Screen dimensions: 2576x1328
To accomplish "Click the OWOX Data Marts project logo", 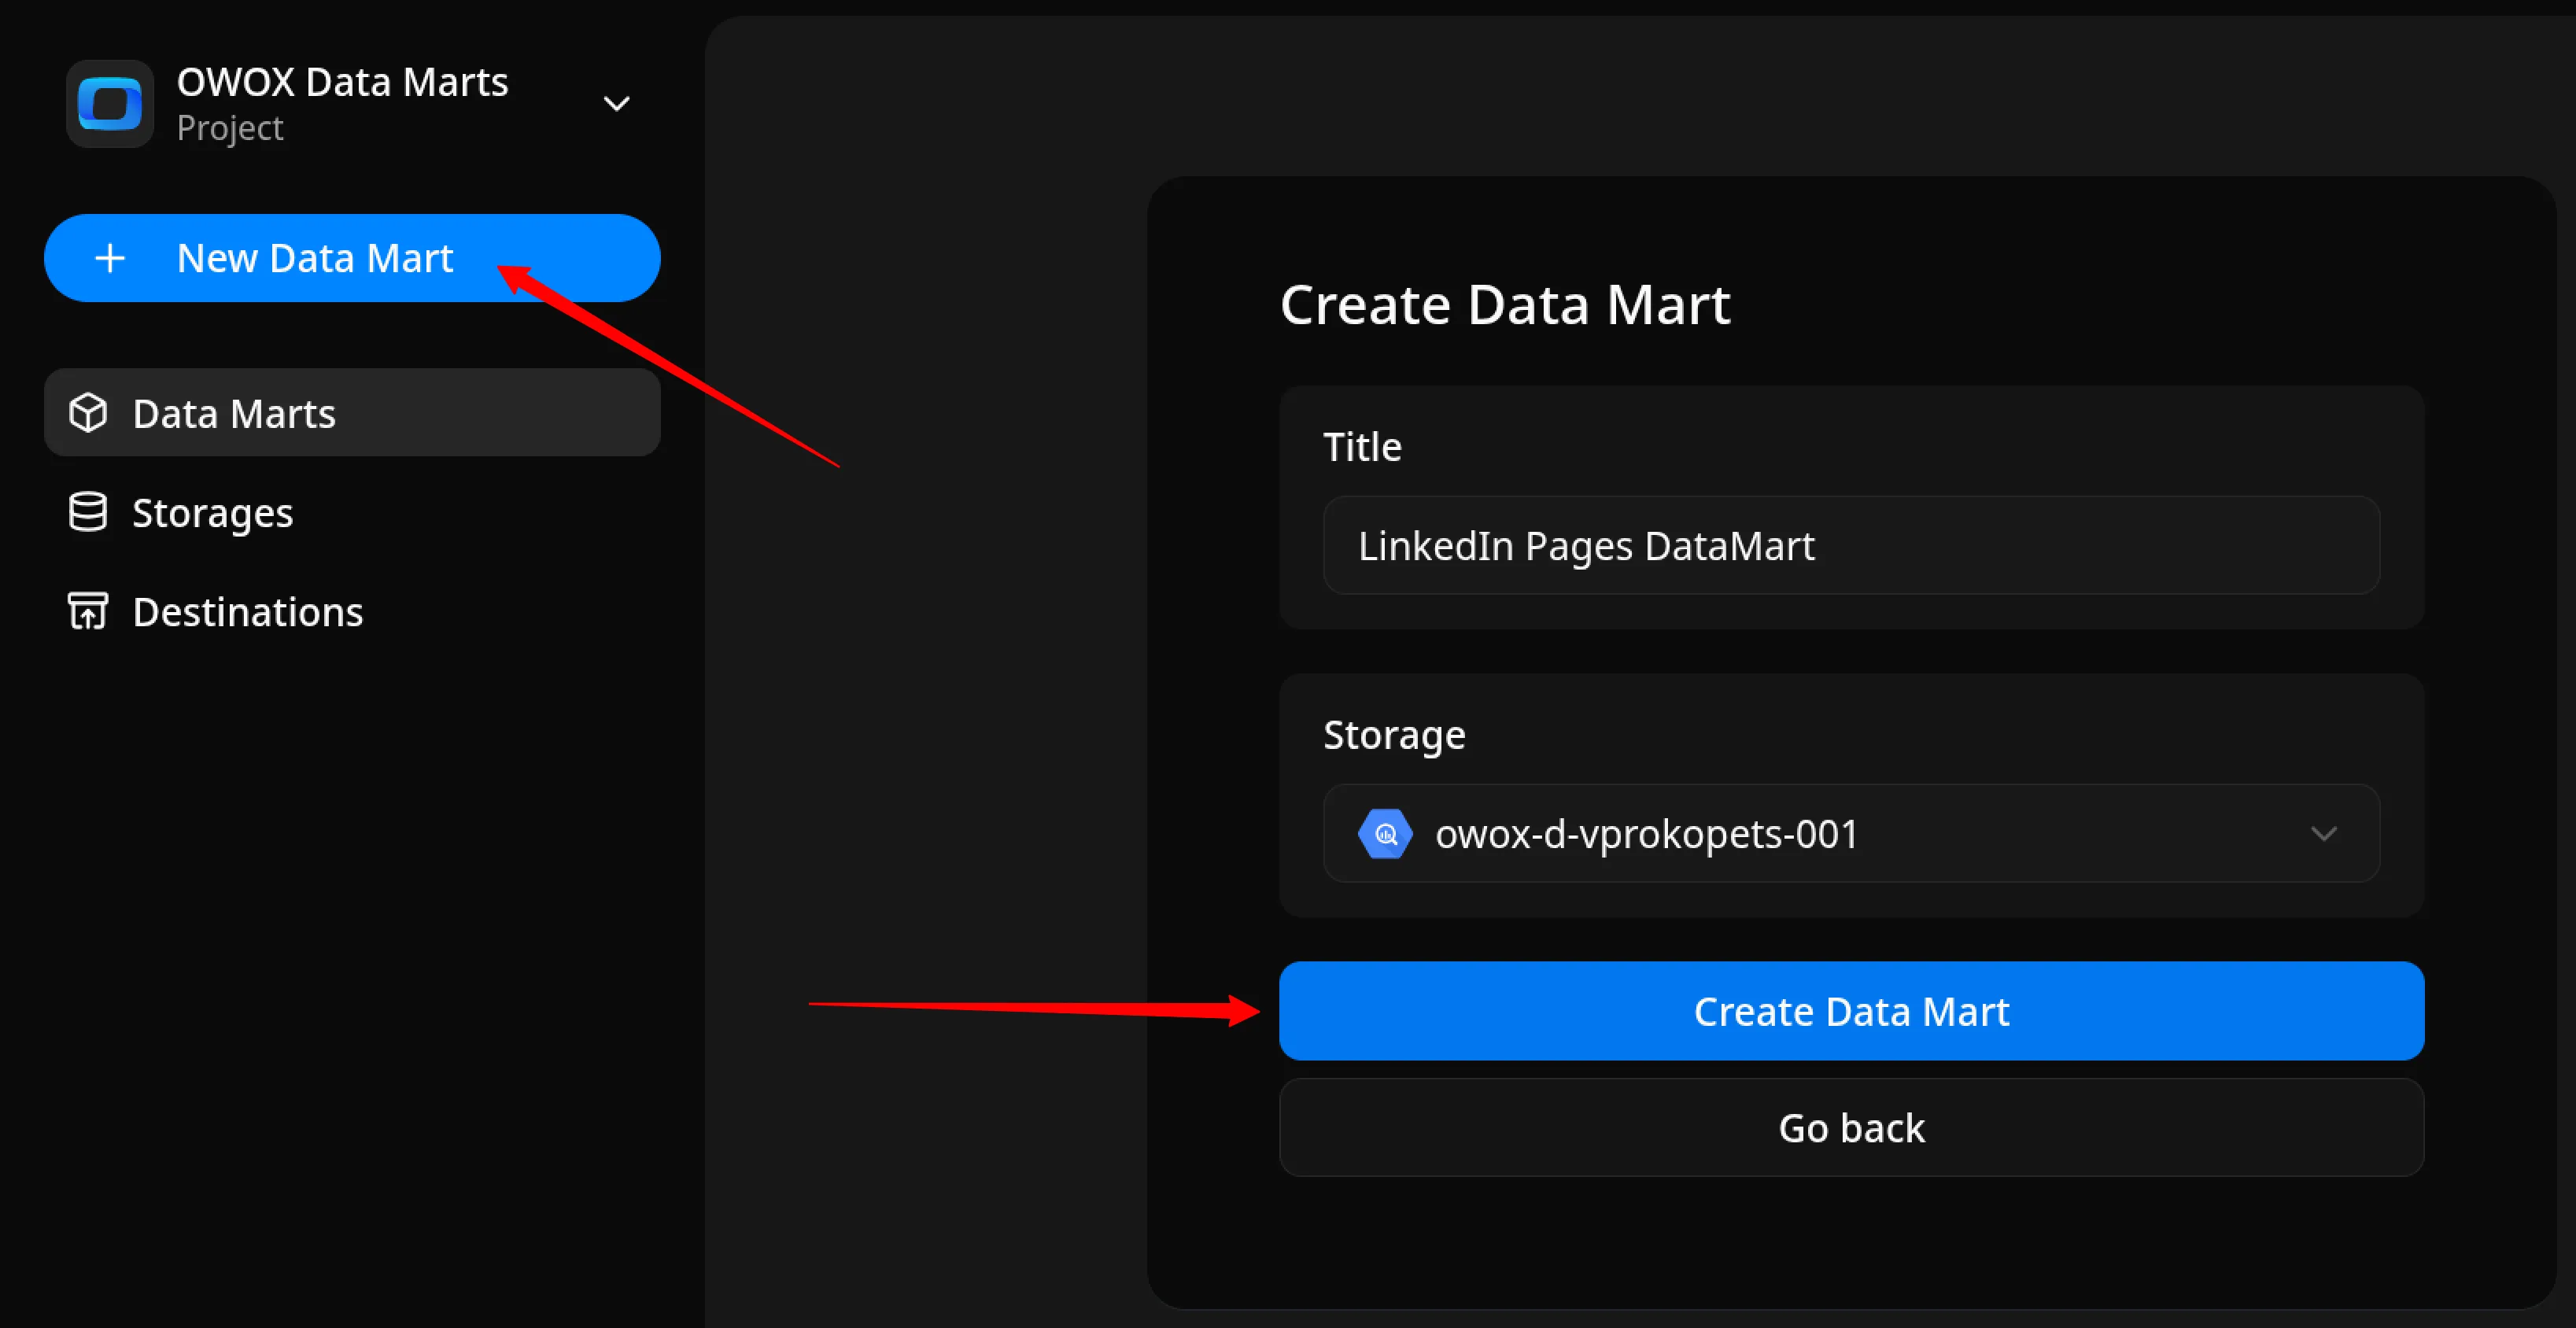I will [110, 103].
